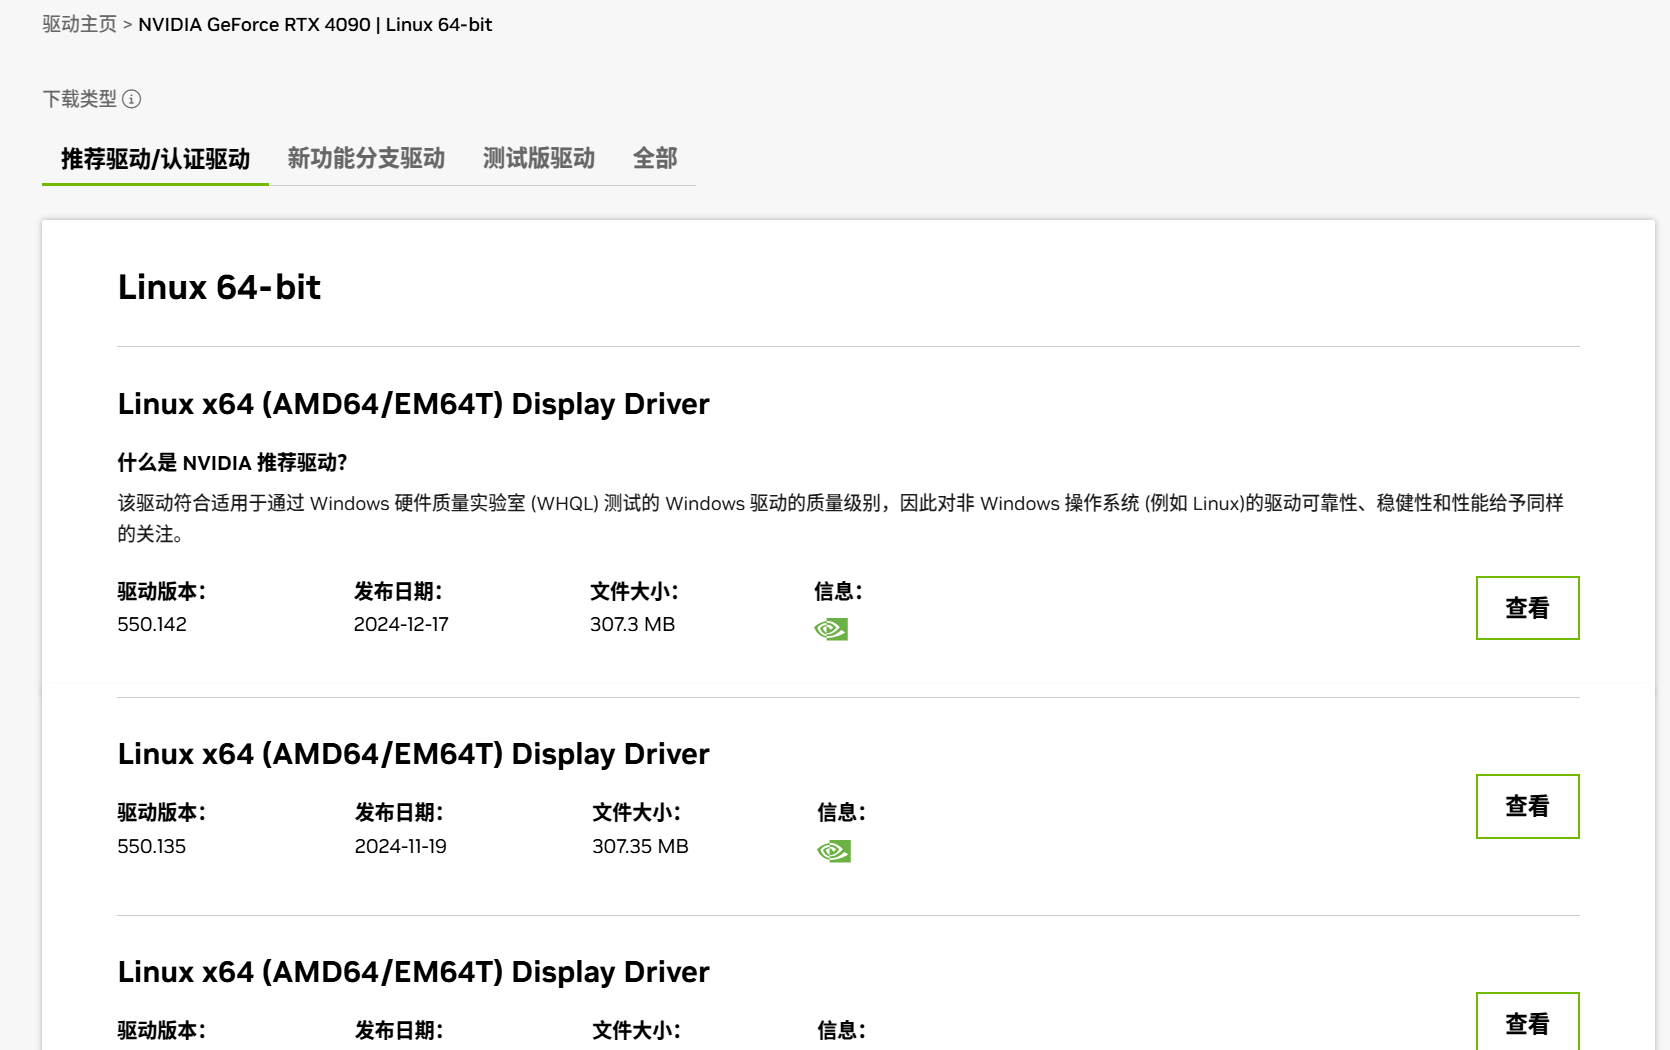
Task: Click the WHQL description paragraph text
Action: (840, 518)
